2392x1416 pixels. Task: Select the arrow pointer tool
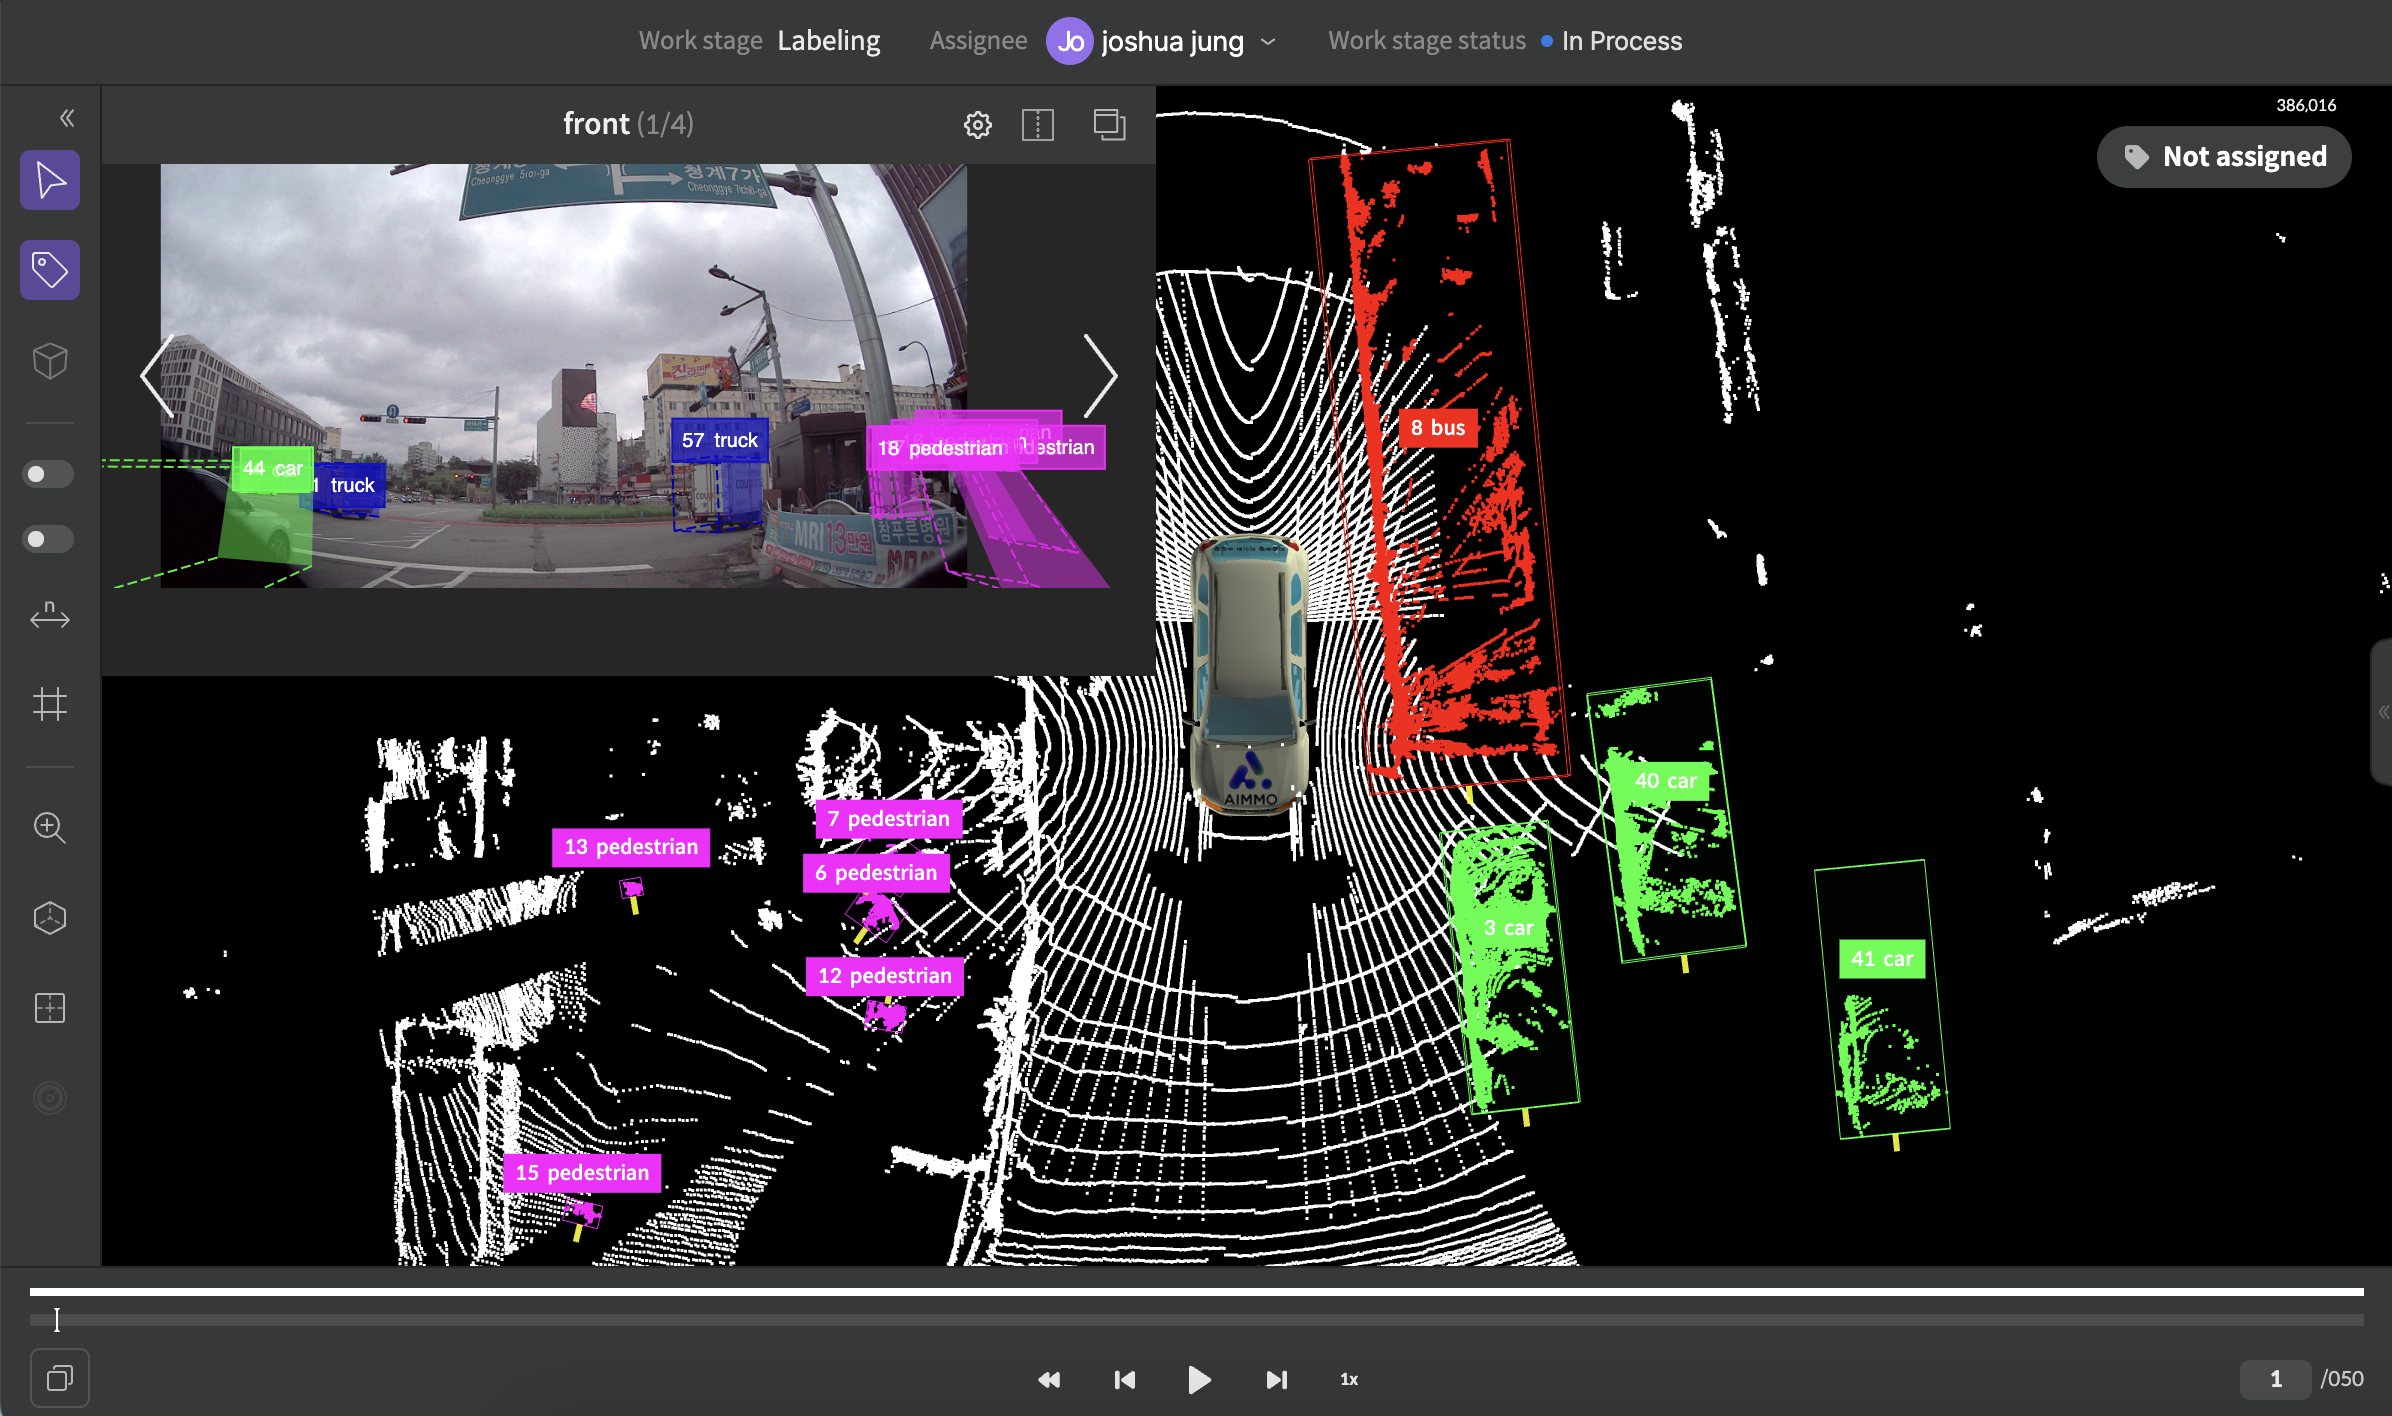pyautogui.click(x=50, y=181)
